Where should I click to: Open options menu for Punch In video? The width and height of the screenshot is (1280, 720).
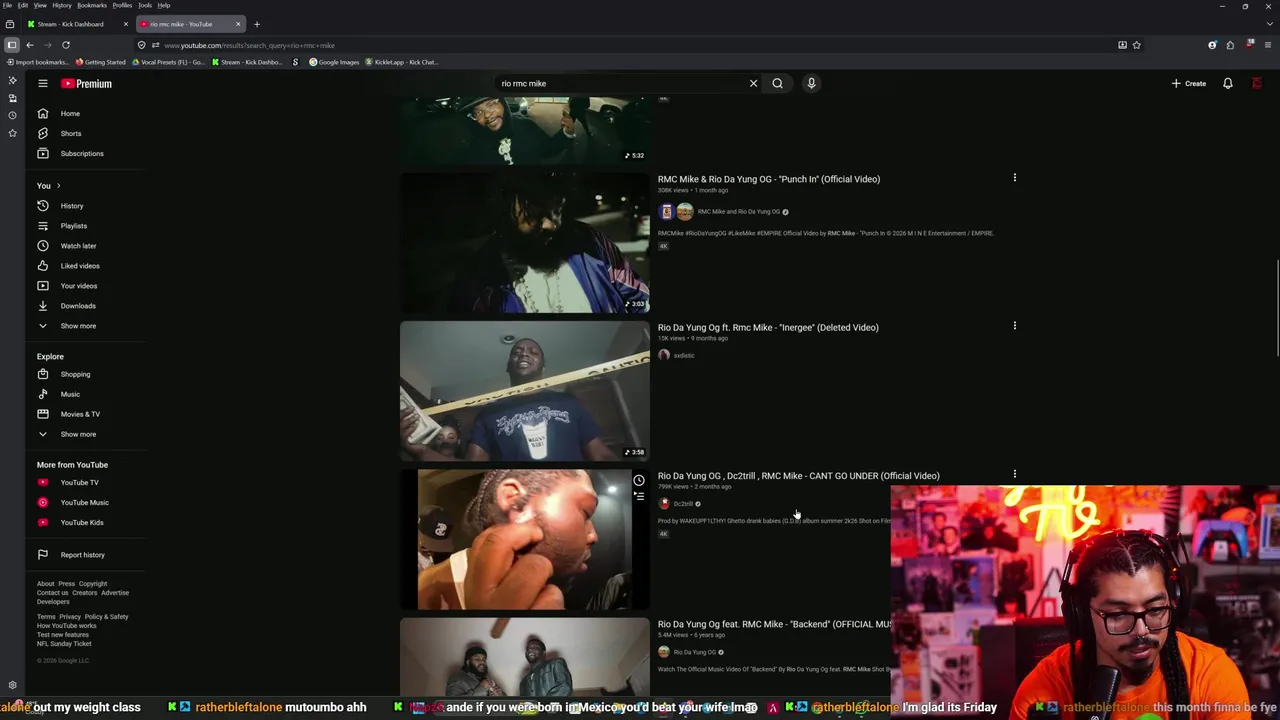pyautogui.click(x=1014, y=178)
